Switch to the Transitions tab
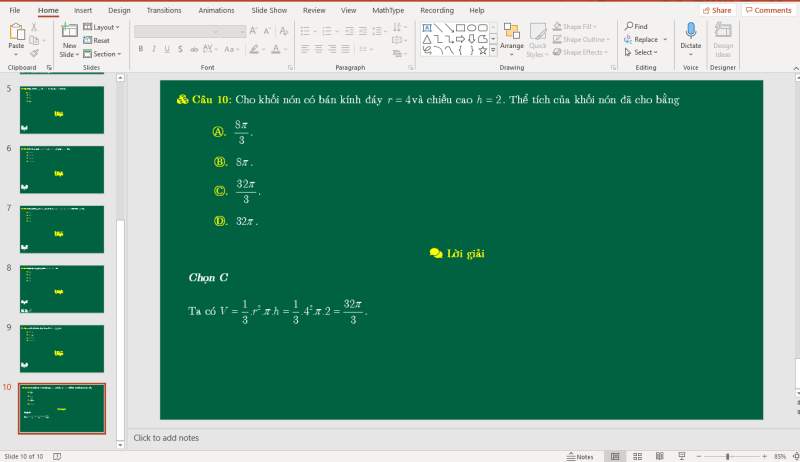800x462 pixels. 164,10
